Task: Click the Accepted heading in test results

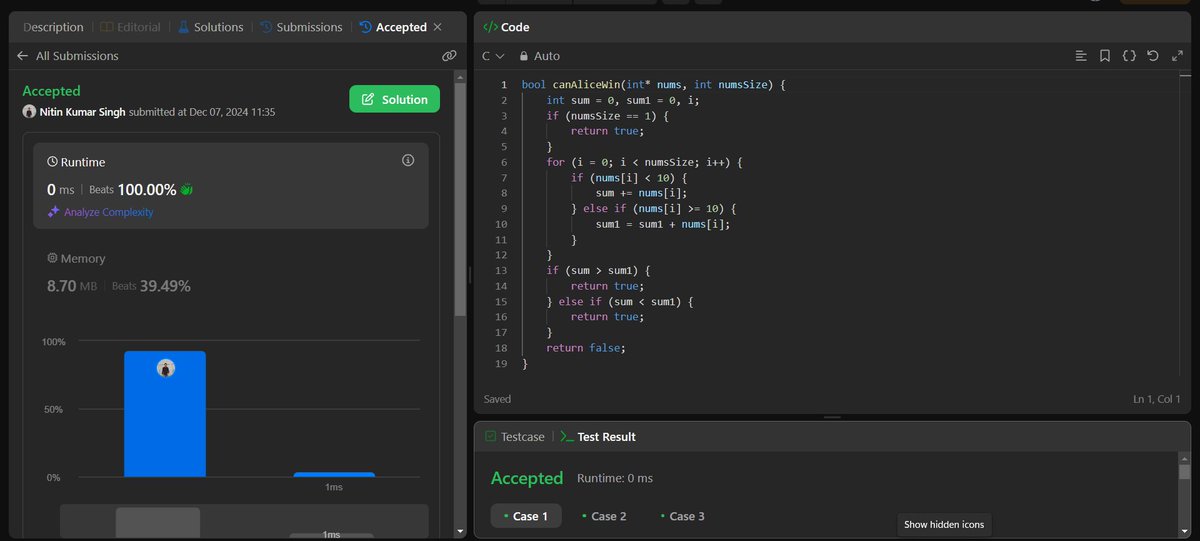Action: pos(527,478)
